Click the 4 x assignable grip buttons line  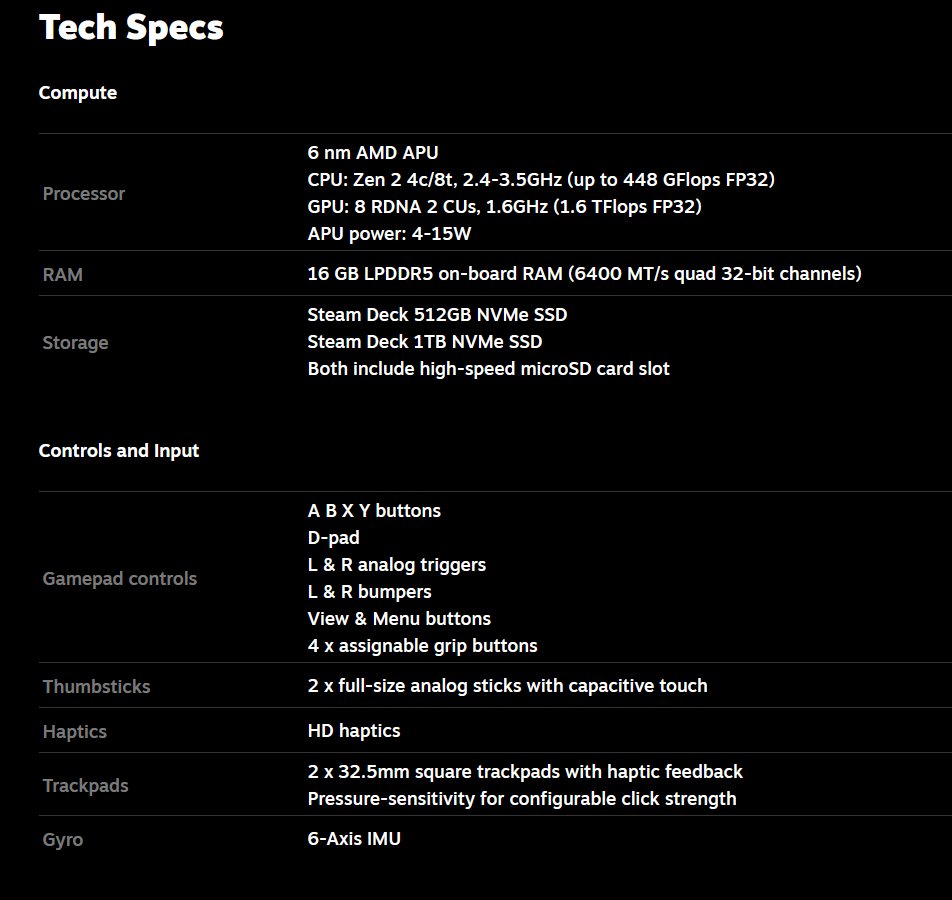(x=422, y=646)
